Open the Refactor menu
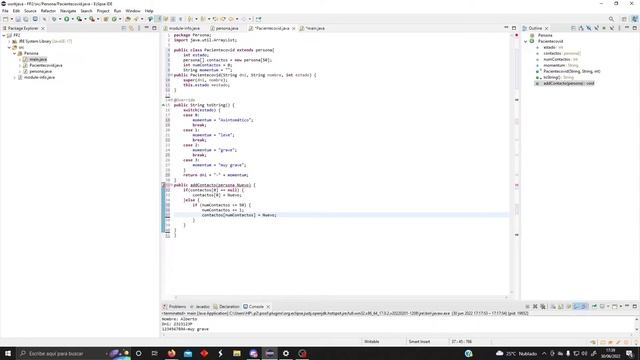The image size is (640, 360). tap(48, 11)
